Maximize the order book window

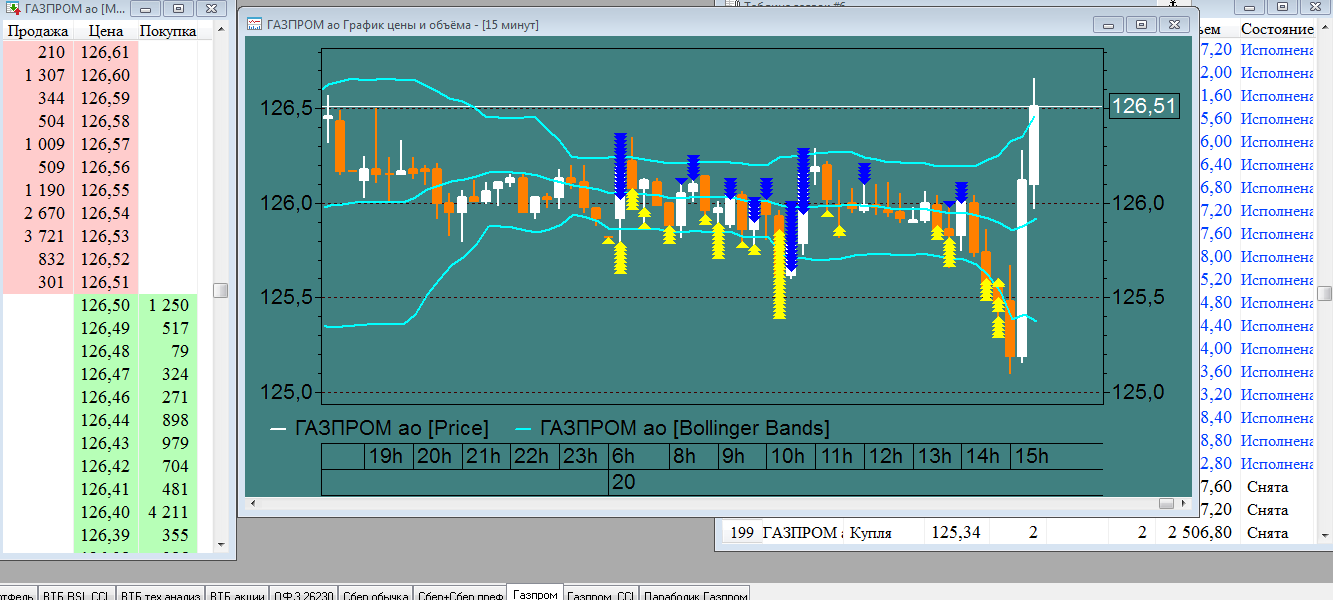point(177,8)
